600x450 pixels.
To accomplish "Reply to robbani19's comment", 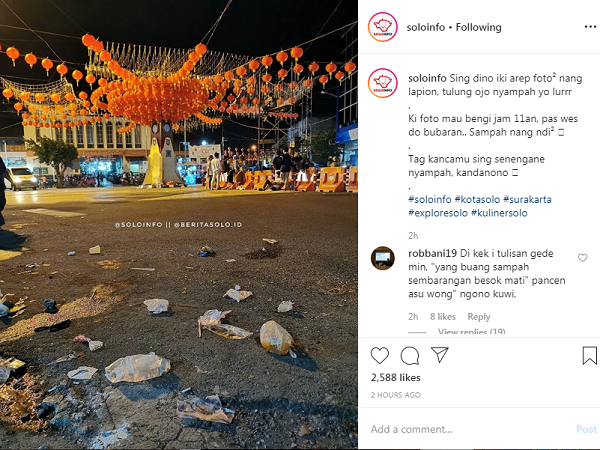I will (479, 317).
